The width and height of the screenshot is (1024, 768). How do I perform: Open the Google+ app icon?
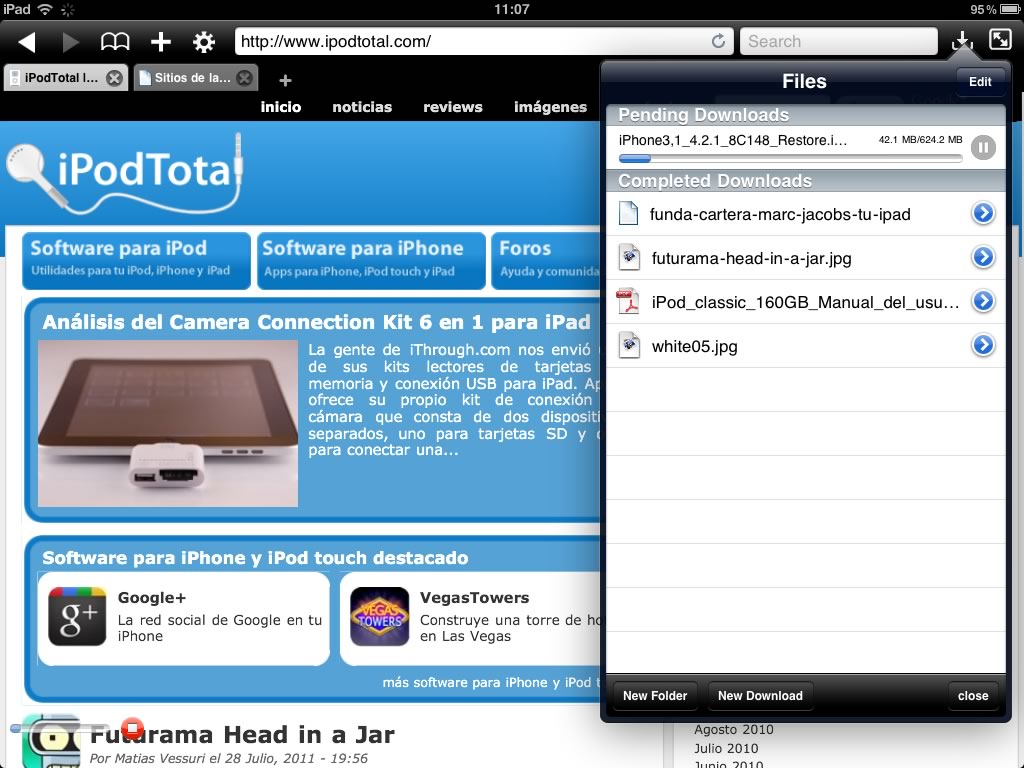pyautogui.click(x=77, y=616)
